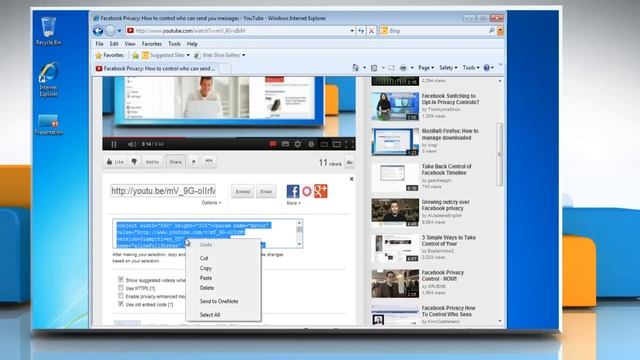This screenshot has height=360, width=640.
Task: Open the Edit menu
Action: [x=114, y=44]
